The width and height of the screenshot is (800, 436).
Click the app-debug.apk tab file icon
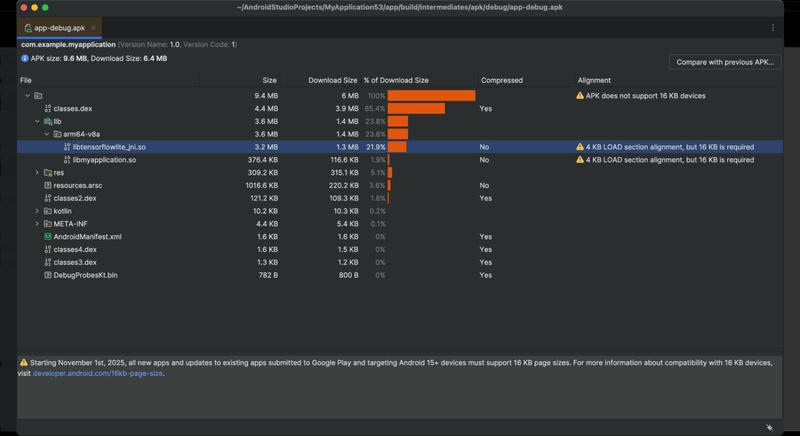point(28,28)
